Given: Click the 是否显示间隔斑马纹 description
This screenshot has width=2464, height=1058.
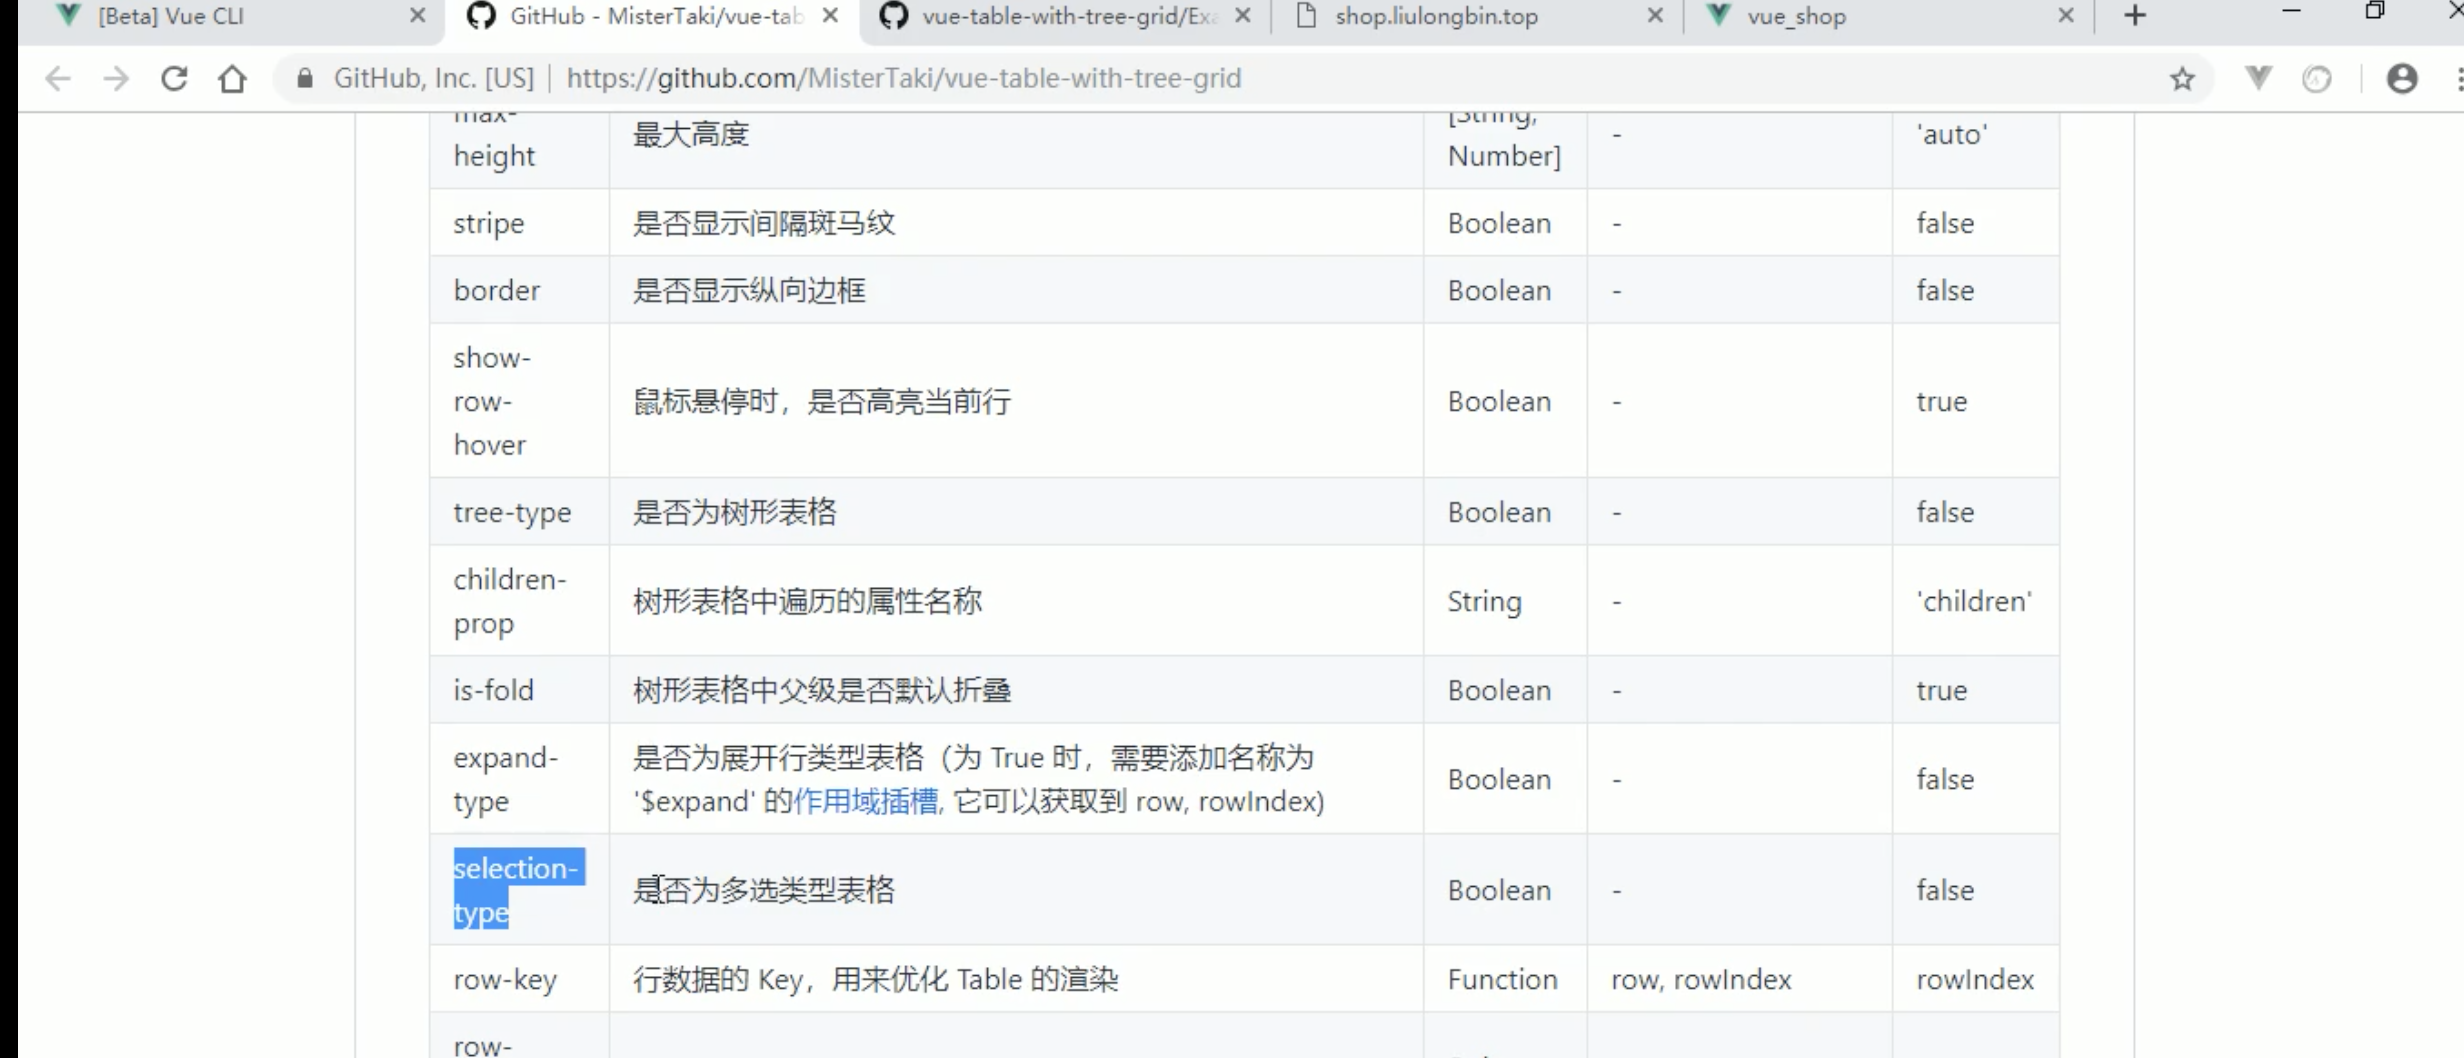Looking at the screenshot, I should click(x=764, y=223).
